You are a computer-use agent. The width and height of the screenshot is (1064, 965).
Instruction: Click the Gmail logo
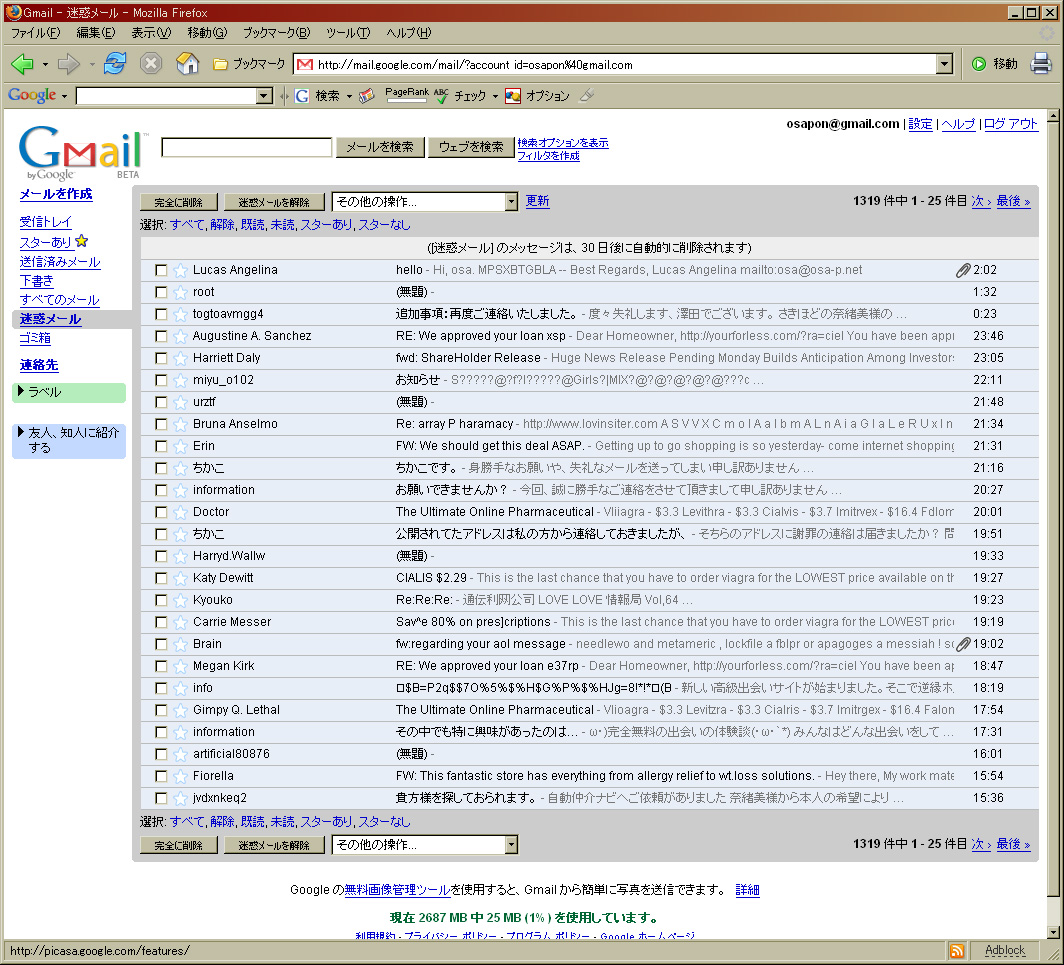click(x=82, y=151)
